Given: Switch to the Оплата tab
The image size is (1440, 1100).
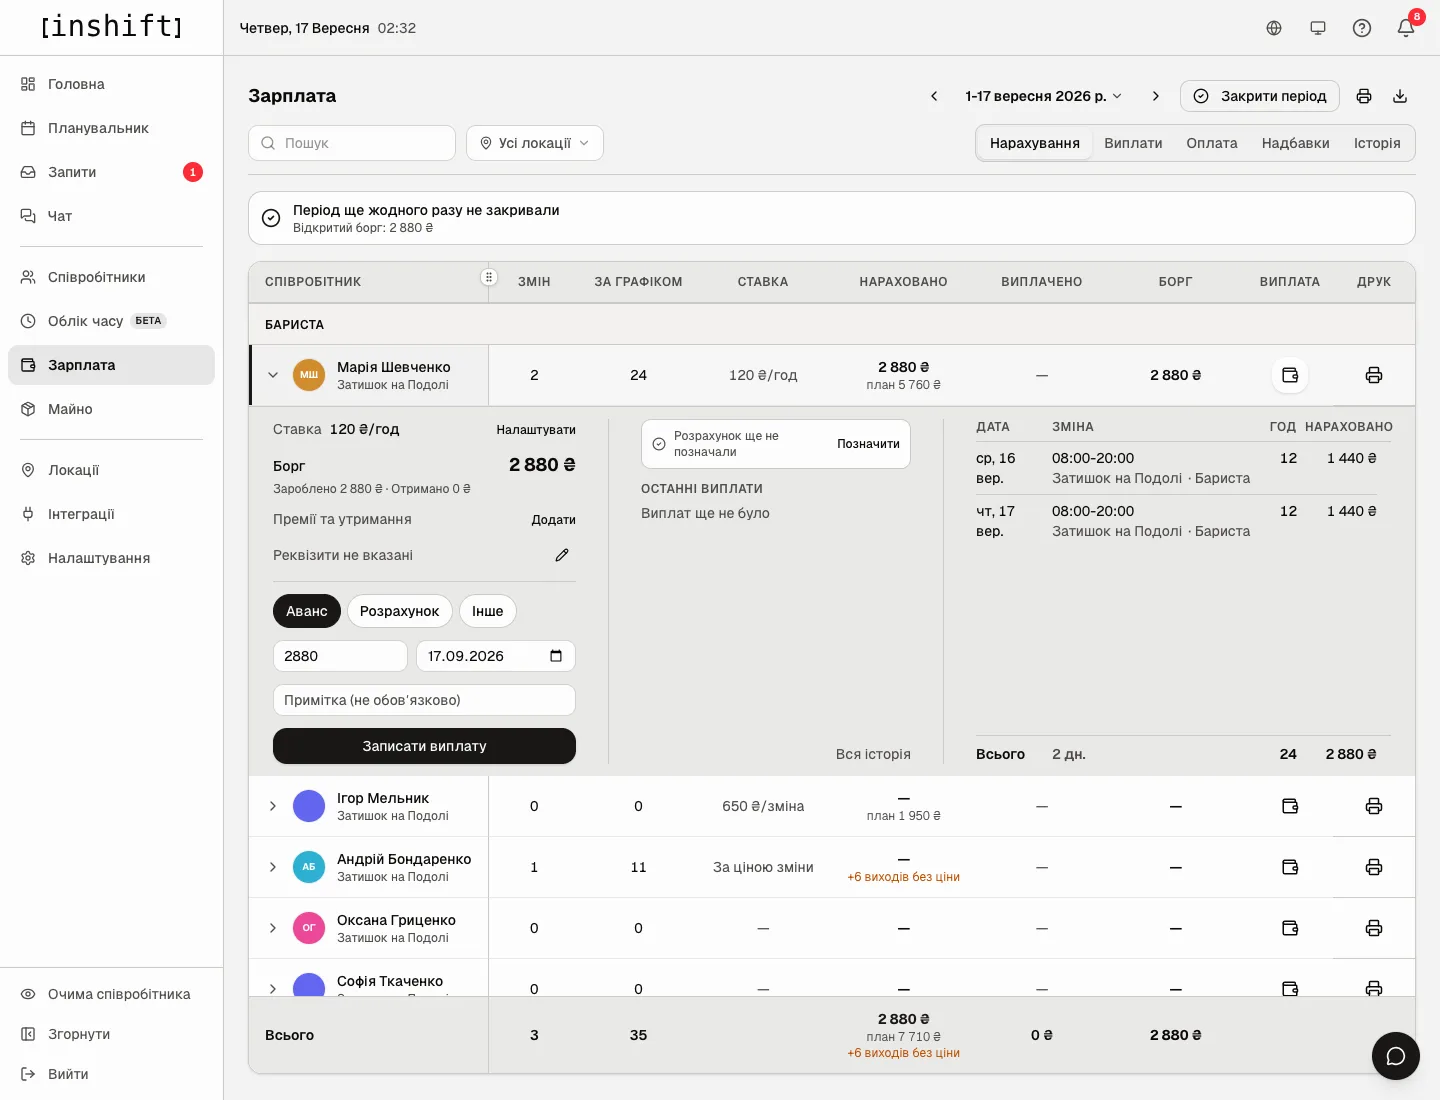Looking at the screenshot, I should 1212,143.
